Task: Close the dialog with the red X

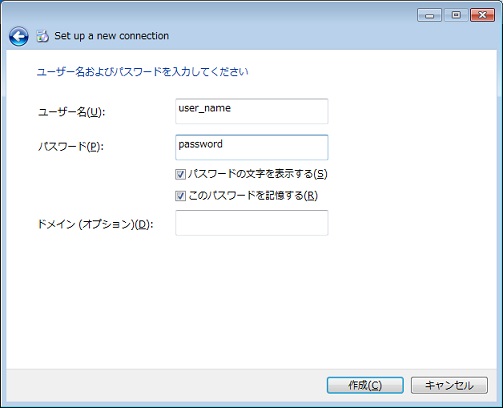Action: point(482,15)
